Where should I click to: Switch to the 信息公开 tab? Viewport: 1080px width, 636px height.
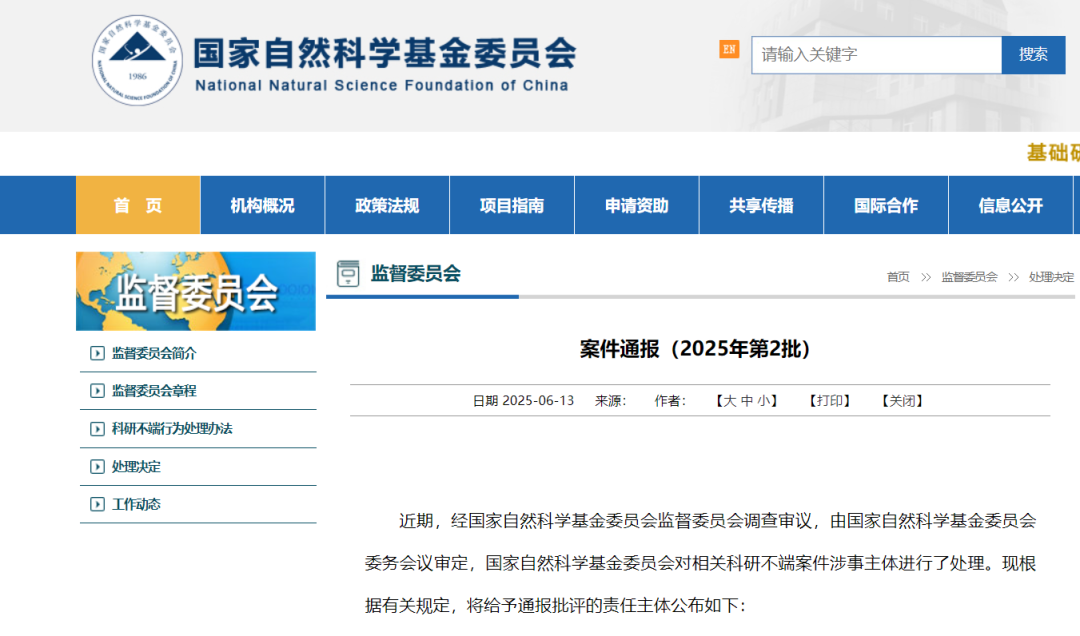pyautogui.click(x=1010, y=204)
